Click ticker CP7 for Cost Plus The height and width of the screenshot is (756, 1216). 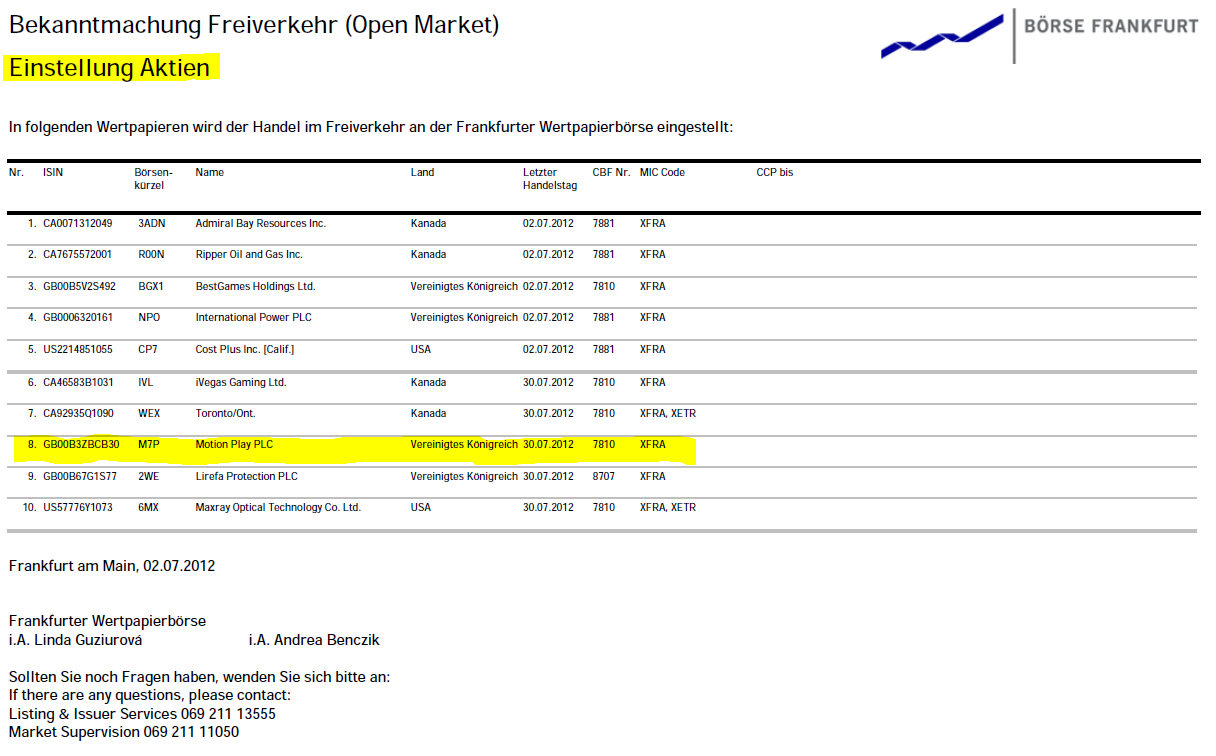(148, 350)
